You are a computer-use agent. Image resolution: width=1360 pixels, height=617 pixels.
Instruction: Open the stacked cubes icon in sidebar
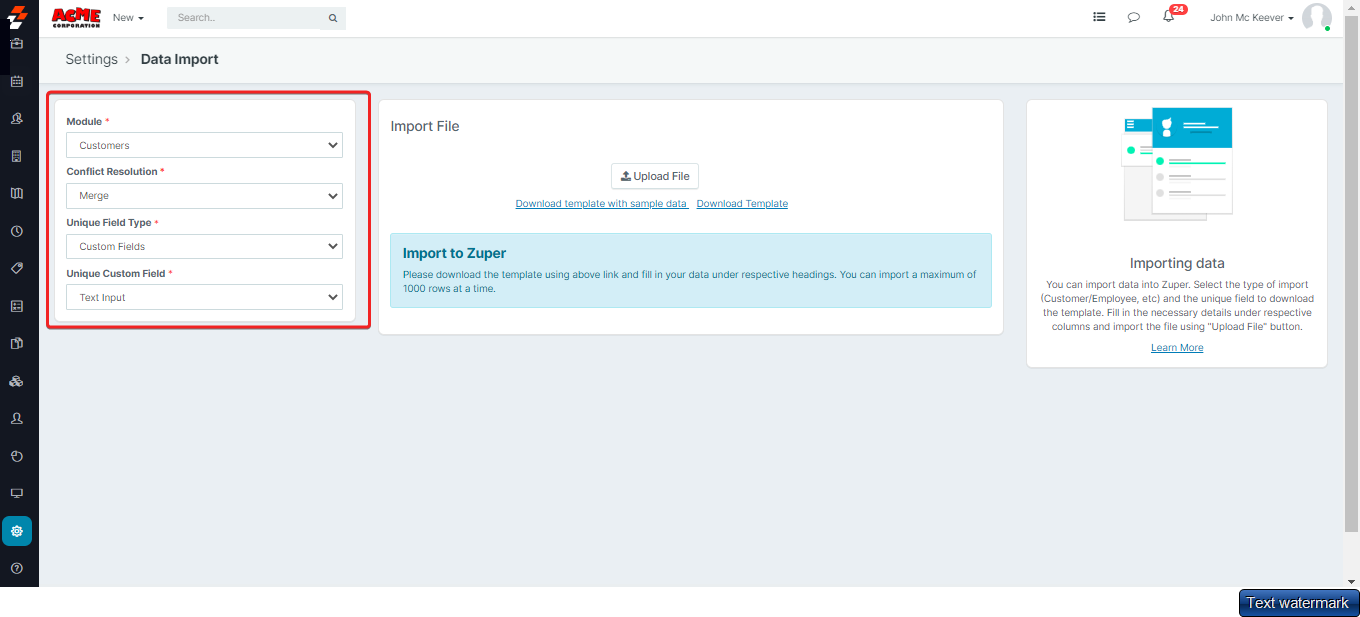click(17, 381)
